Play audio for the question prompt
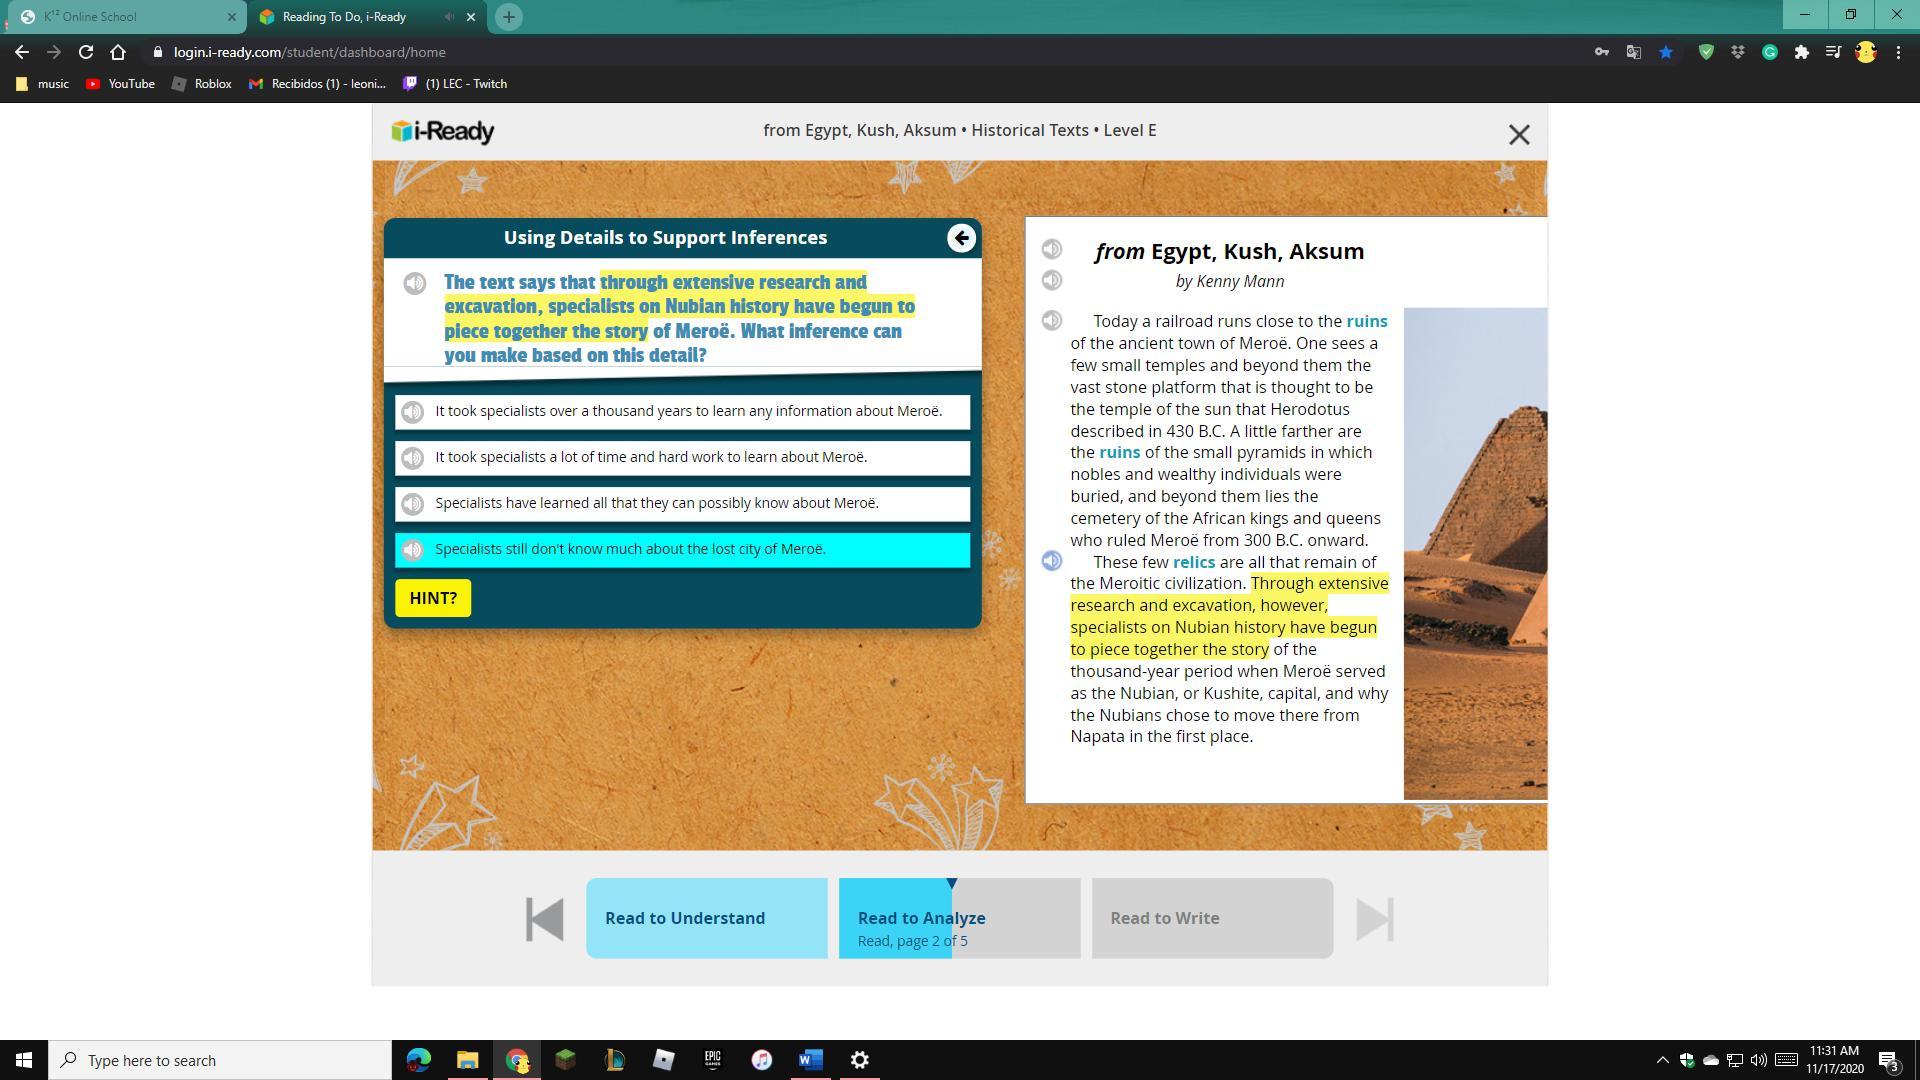 coord(414,284)
